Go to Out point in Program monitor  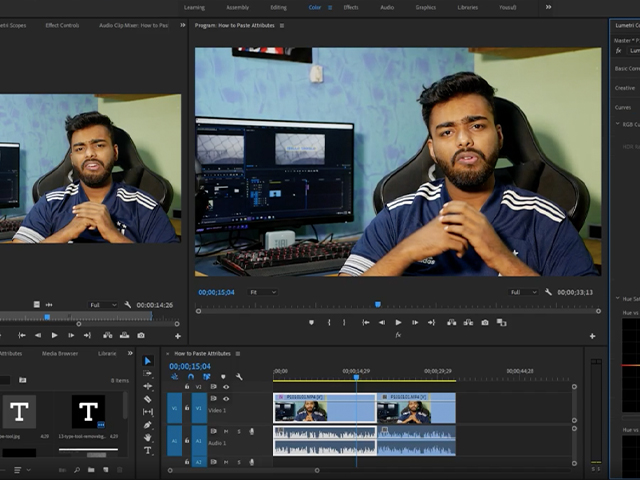click(431, 322)
